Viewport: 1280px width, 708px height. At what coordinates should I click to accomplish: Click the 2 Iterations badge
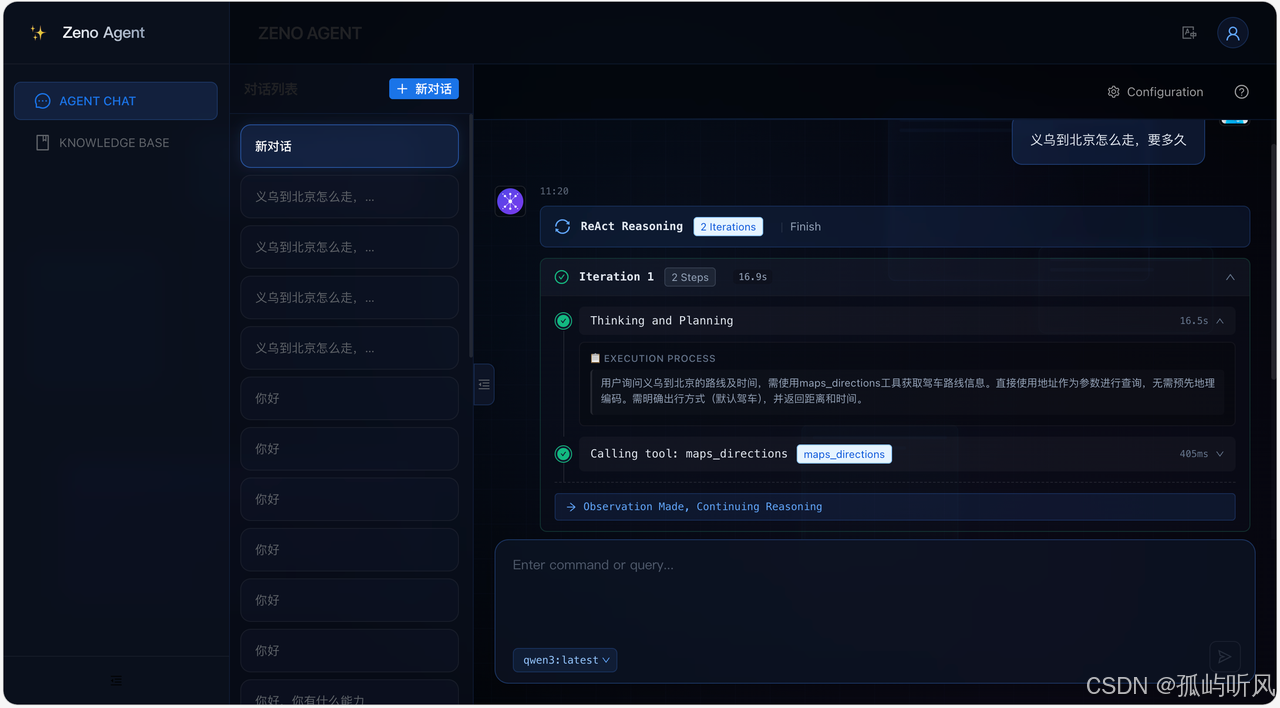(728, 227)
